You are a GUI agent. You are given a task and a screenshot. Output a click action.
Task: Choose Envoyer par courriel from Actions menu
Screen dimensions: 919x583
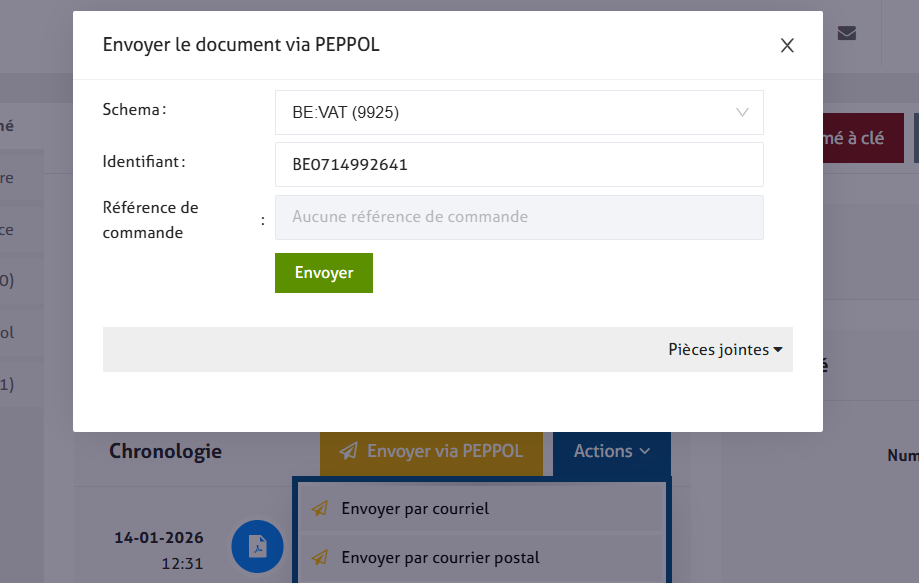pos(415,508)
